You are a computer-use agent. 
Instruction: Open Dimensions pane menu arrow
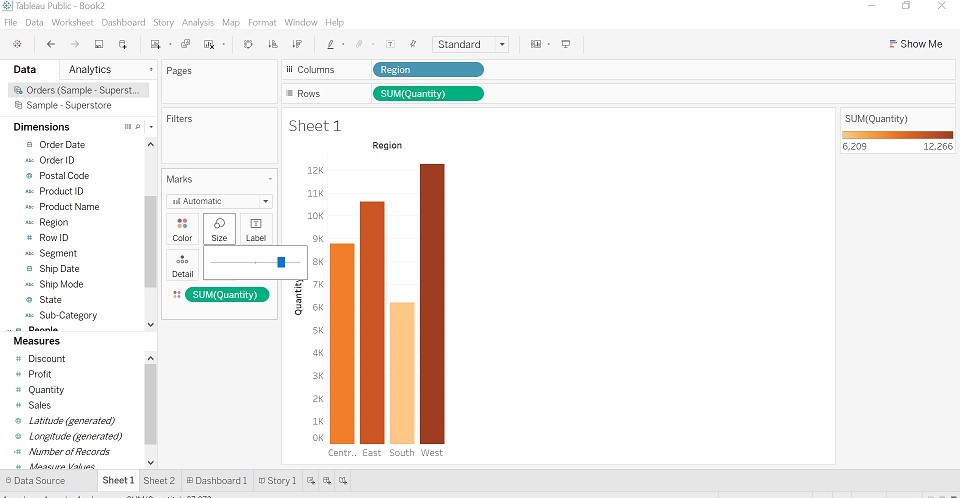pos(151,127)
